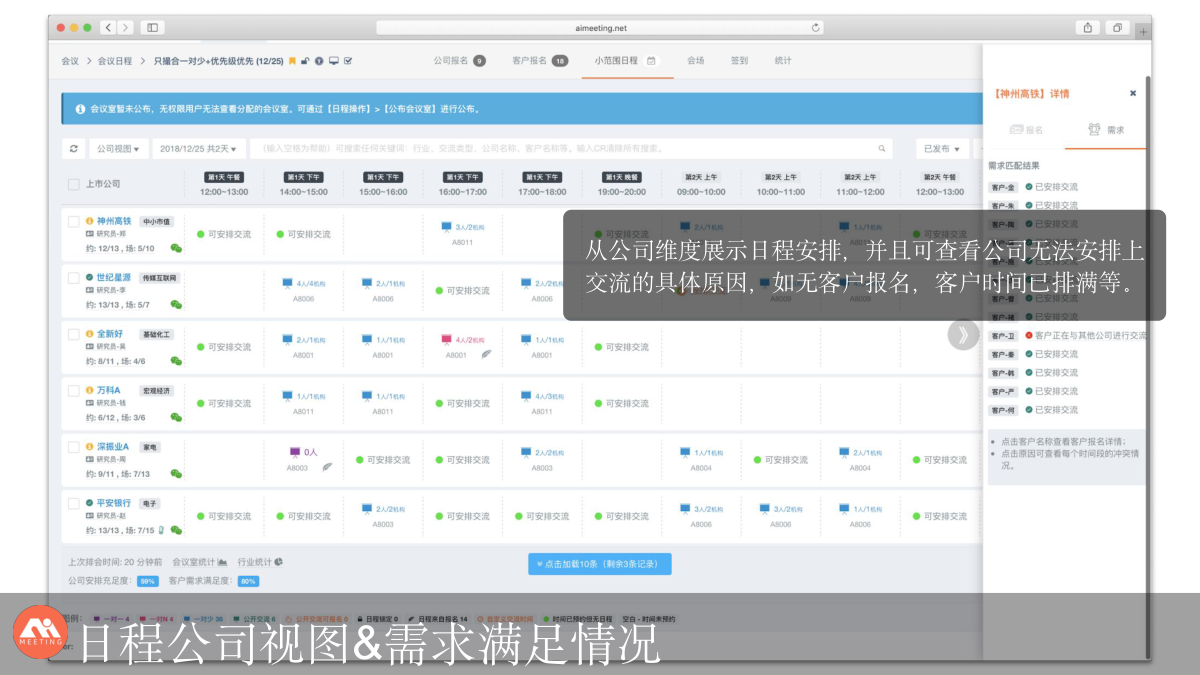Click 点击加载10条 load more button

pyautogui.click(x=599, y=564)
